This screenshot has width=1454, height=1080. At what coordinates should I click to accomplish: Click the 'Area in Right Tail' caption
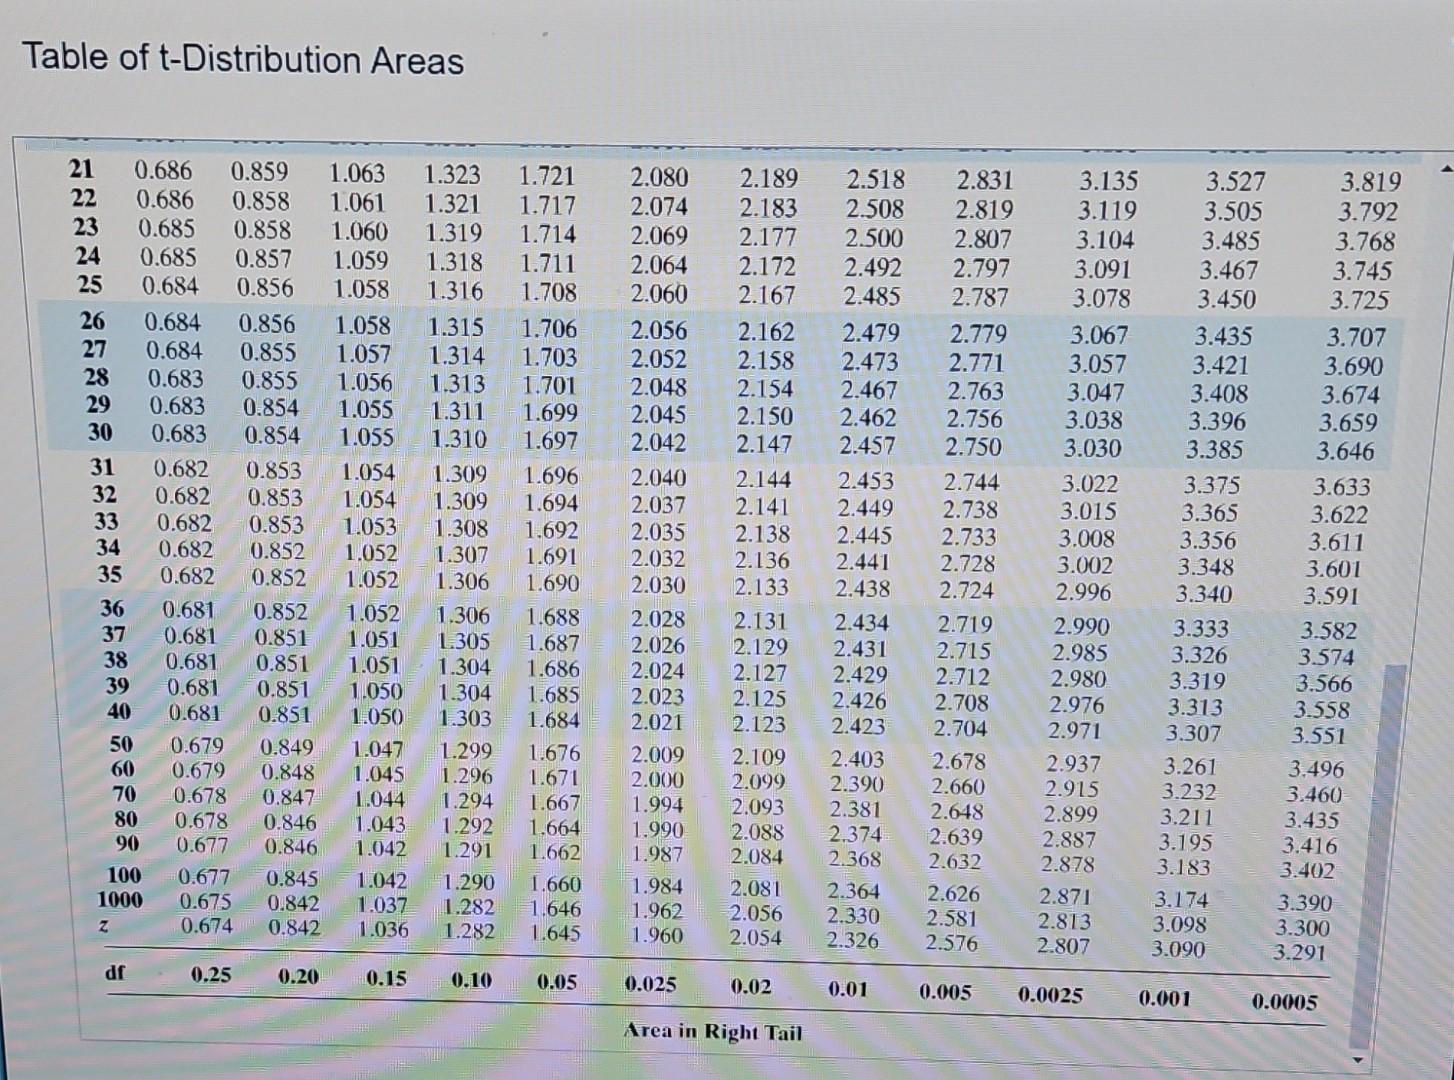tap(716, 1032)
